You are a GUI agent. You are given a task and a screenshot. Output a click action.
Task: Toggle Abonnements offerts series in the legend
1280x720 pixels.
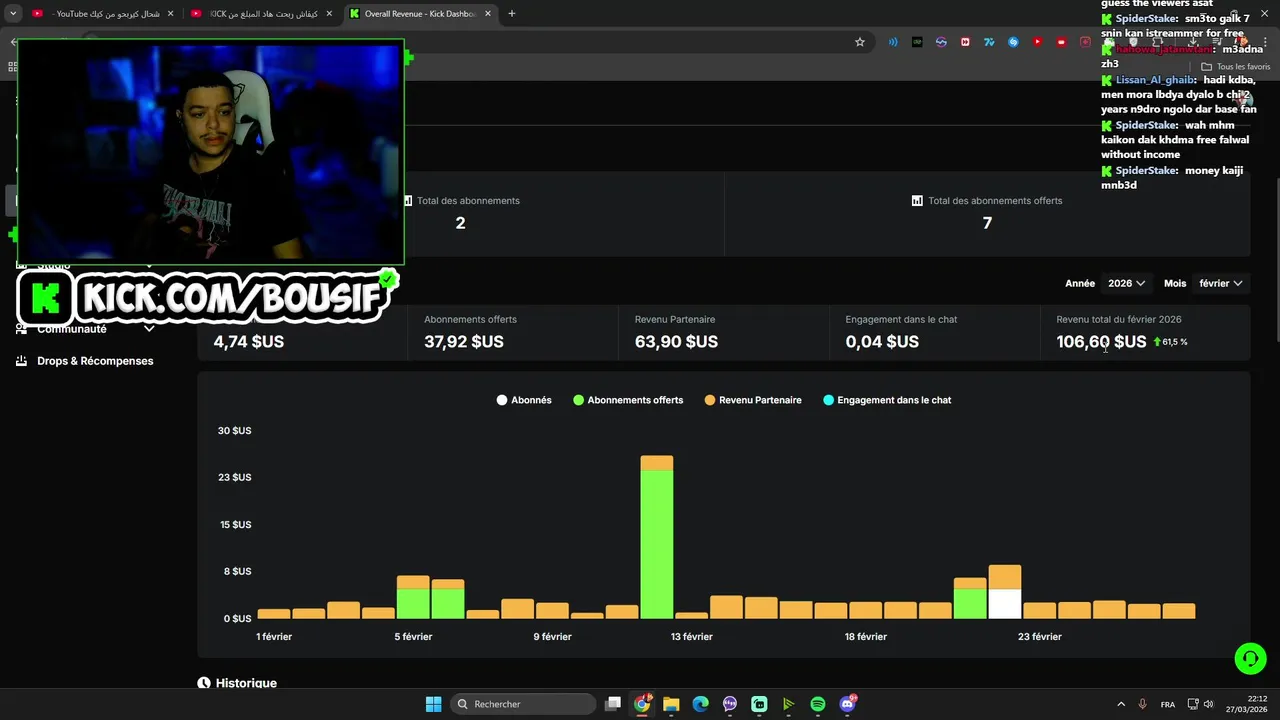[628, 400]
